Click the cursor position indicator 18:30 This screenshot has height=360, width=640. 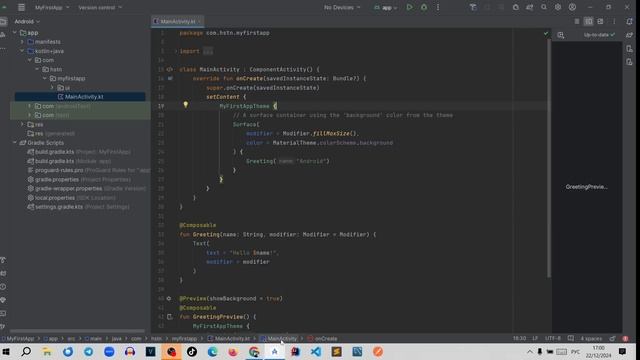tap(519, 338)
